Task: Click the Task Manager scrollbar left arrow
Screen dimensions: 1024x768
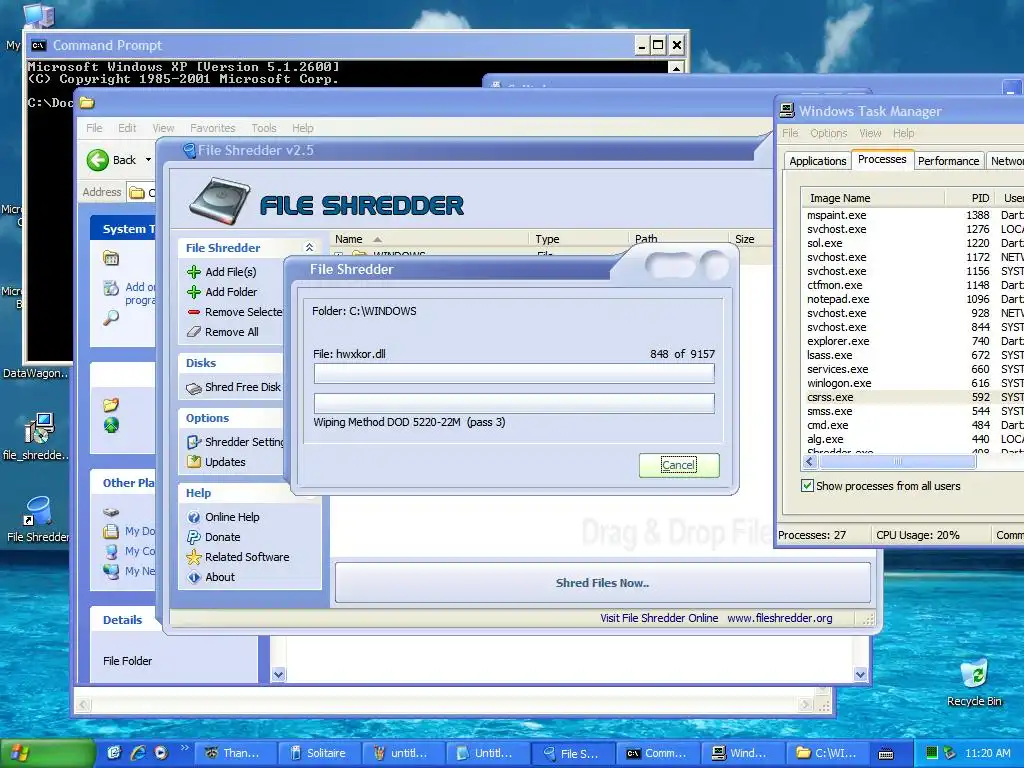Action: pyautogui.click(x=810, y=462)
